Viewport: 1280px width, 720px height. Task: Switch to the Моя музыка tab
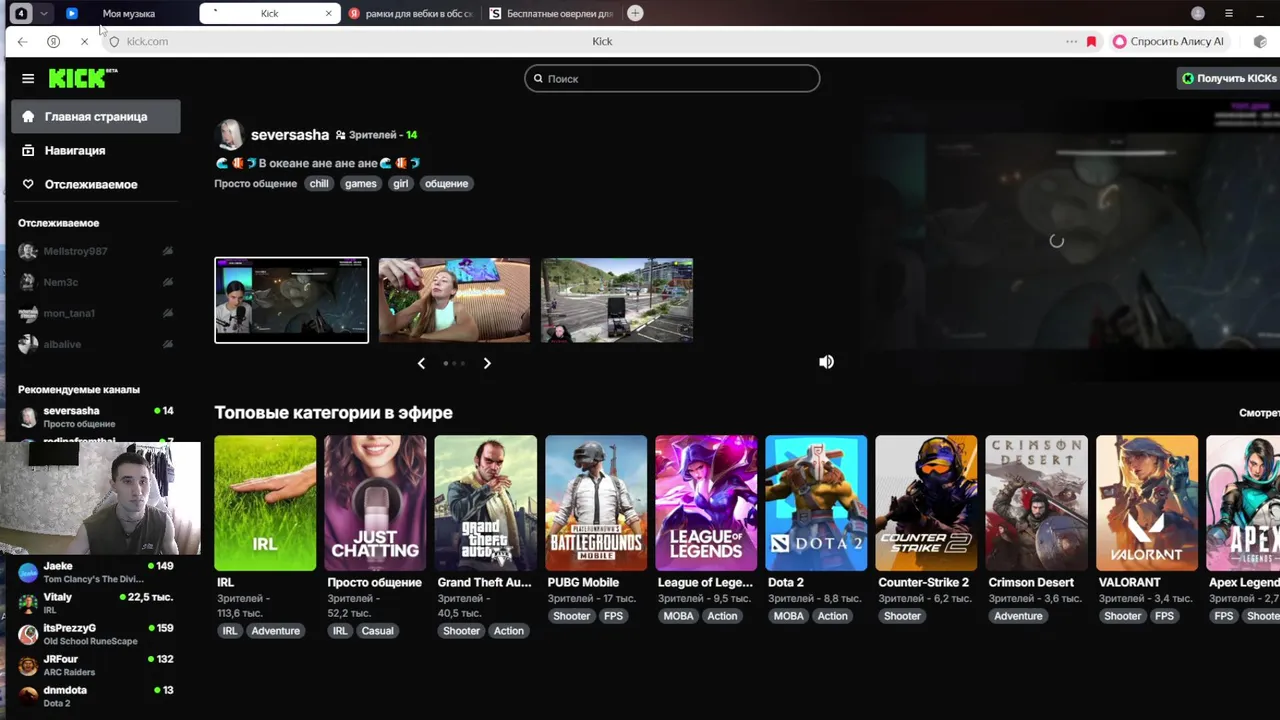tap(128, 14)
